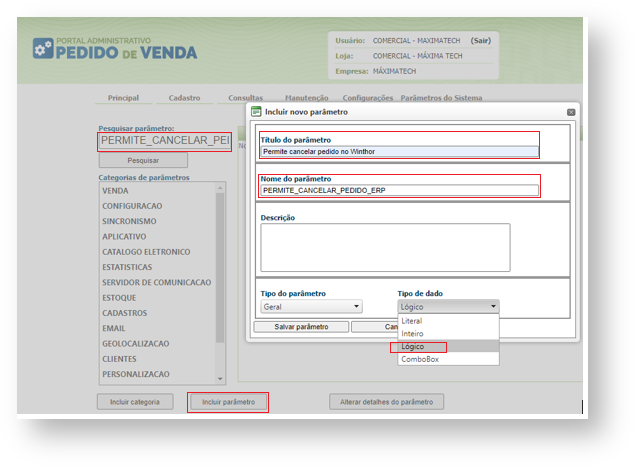The width and height of the screenshot is (636, 467).
Task: Click the Incluir categoria button
Action: (x=135, y=402)
